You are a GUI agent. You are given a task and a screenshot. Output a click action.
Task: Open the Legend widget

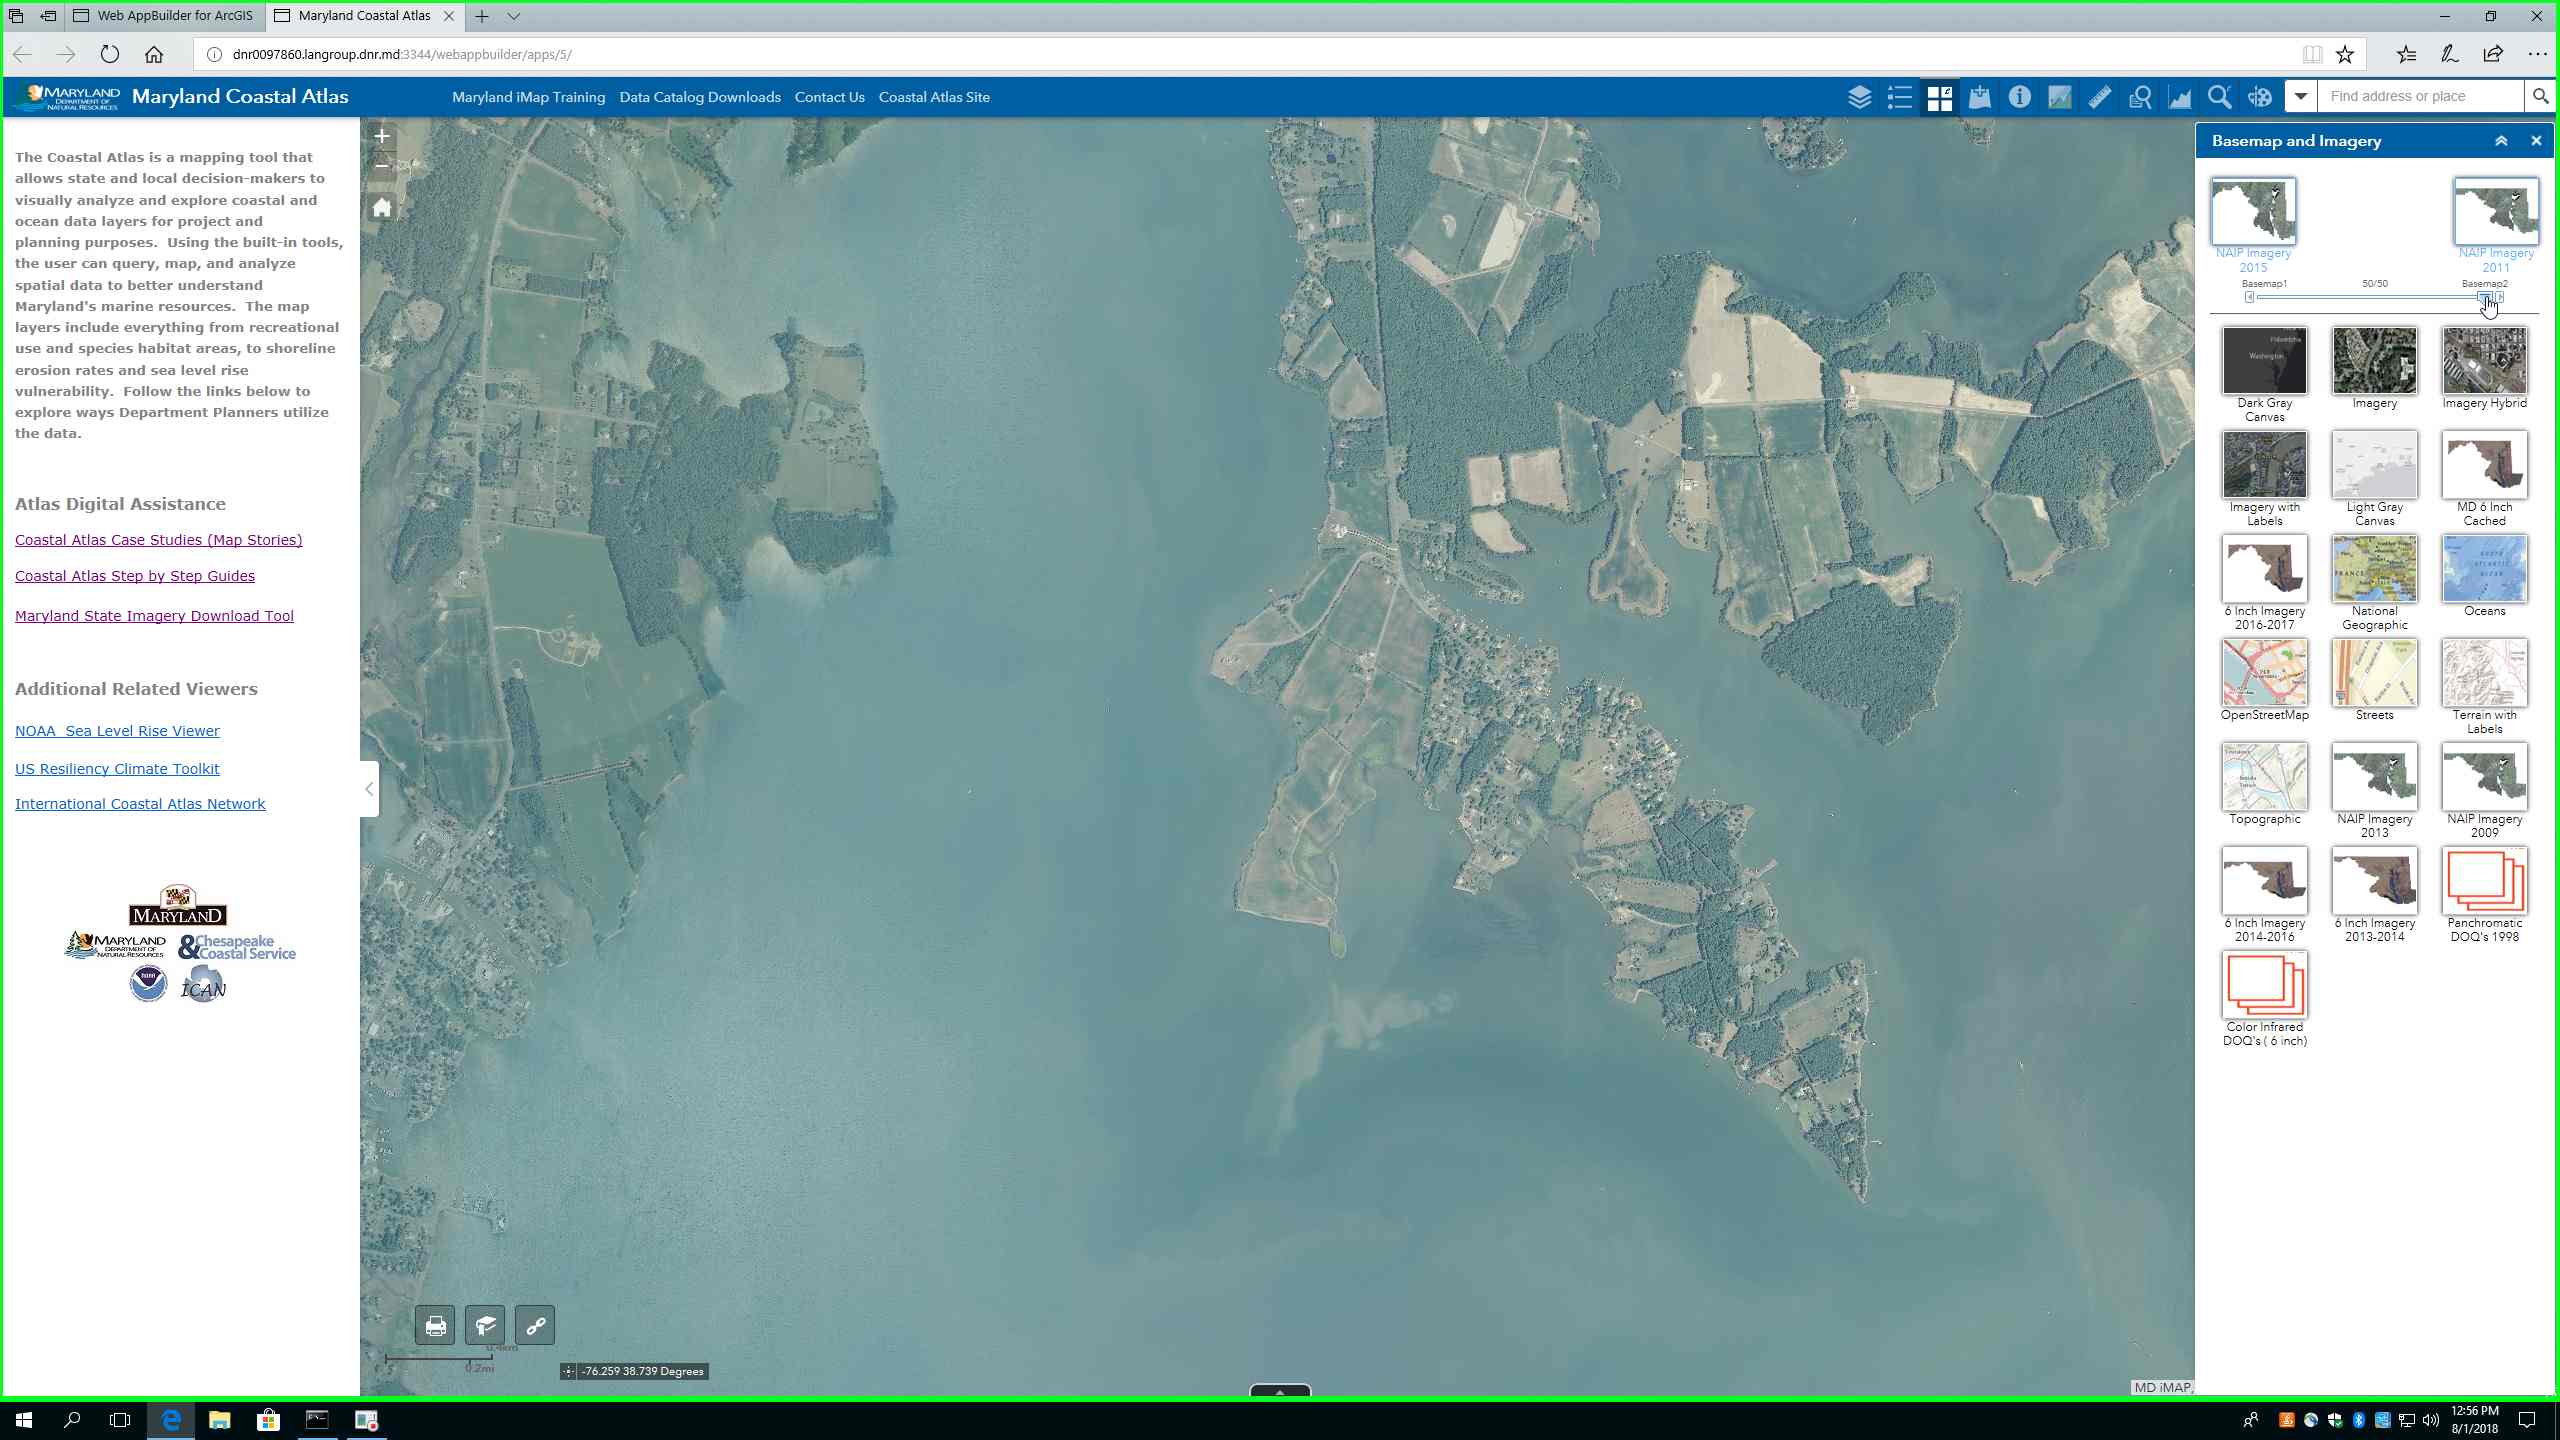tap(1899, 97)
